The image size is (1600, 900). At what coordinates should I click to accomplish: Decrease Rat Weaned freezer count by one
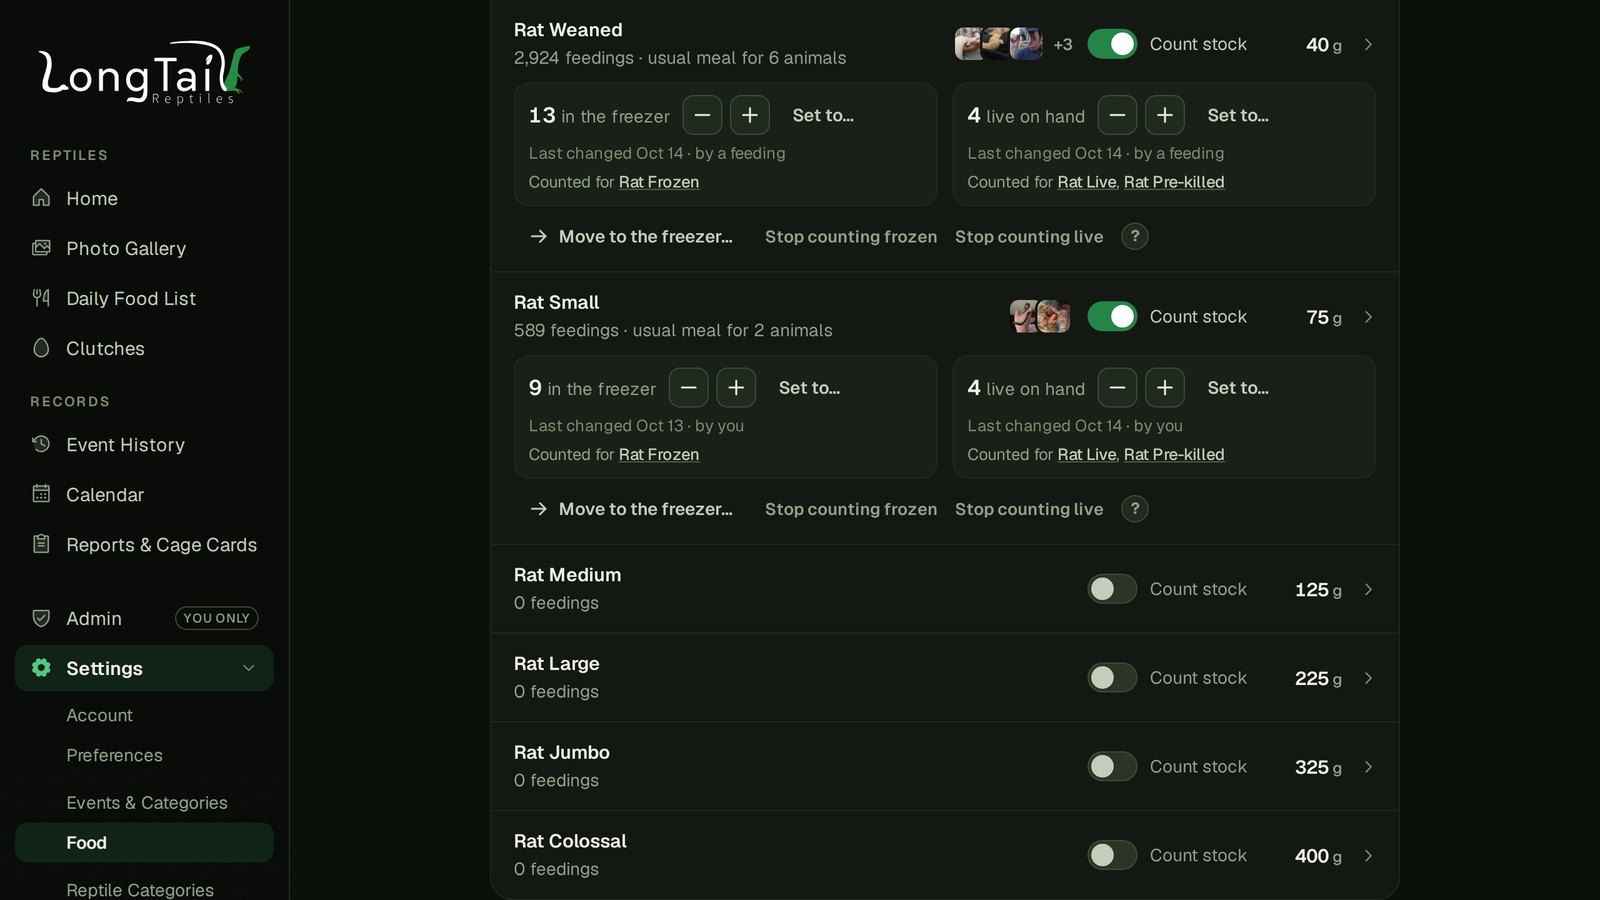[x=702, y=115]
